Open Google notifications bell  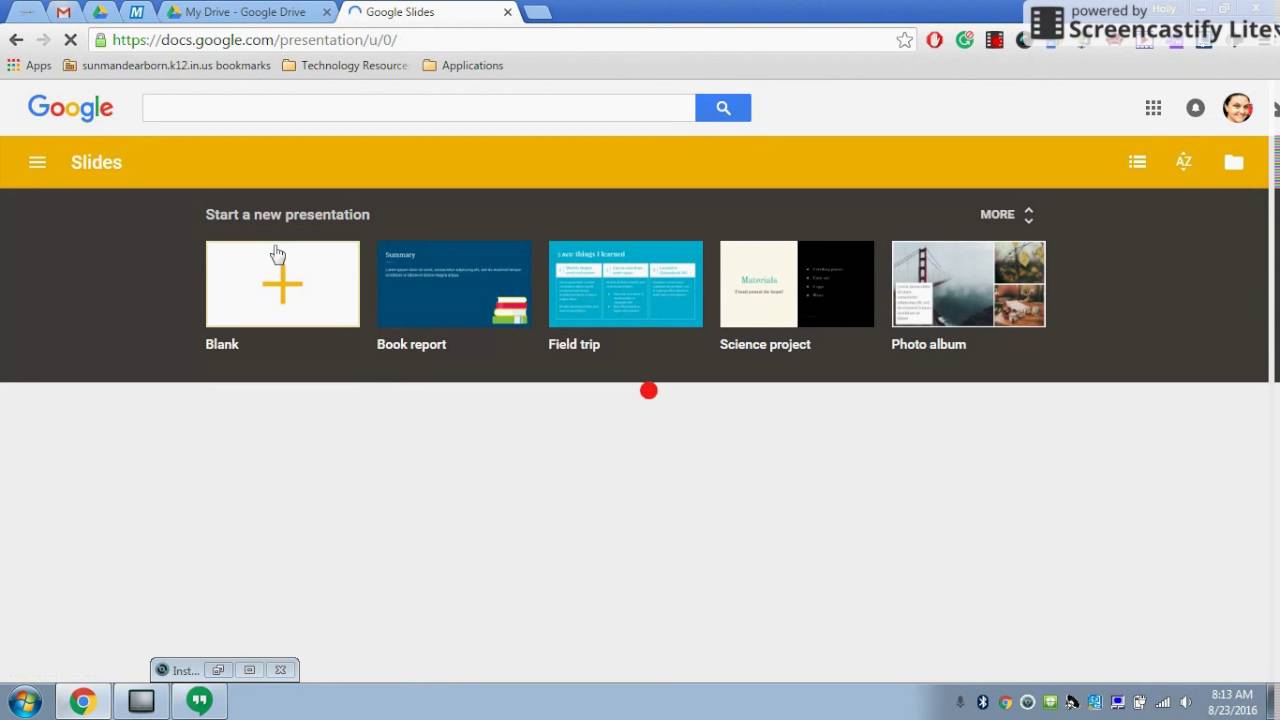point(1195,108)
